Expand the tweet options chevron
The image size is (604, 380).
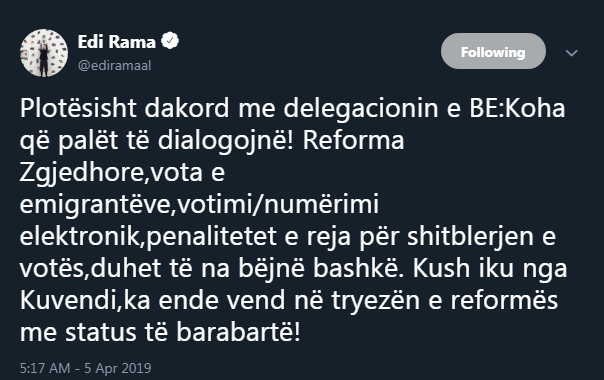(x=572, y=53)
